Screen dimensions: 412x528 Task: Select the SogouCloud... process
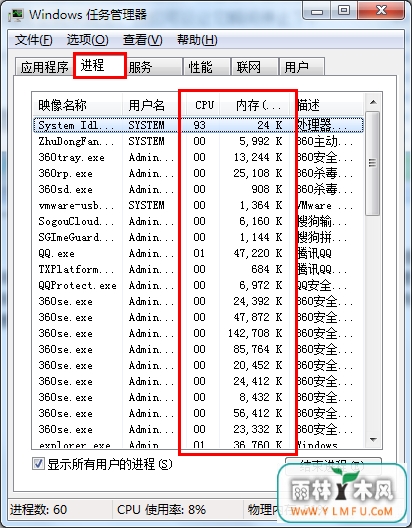point(199,222)
